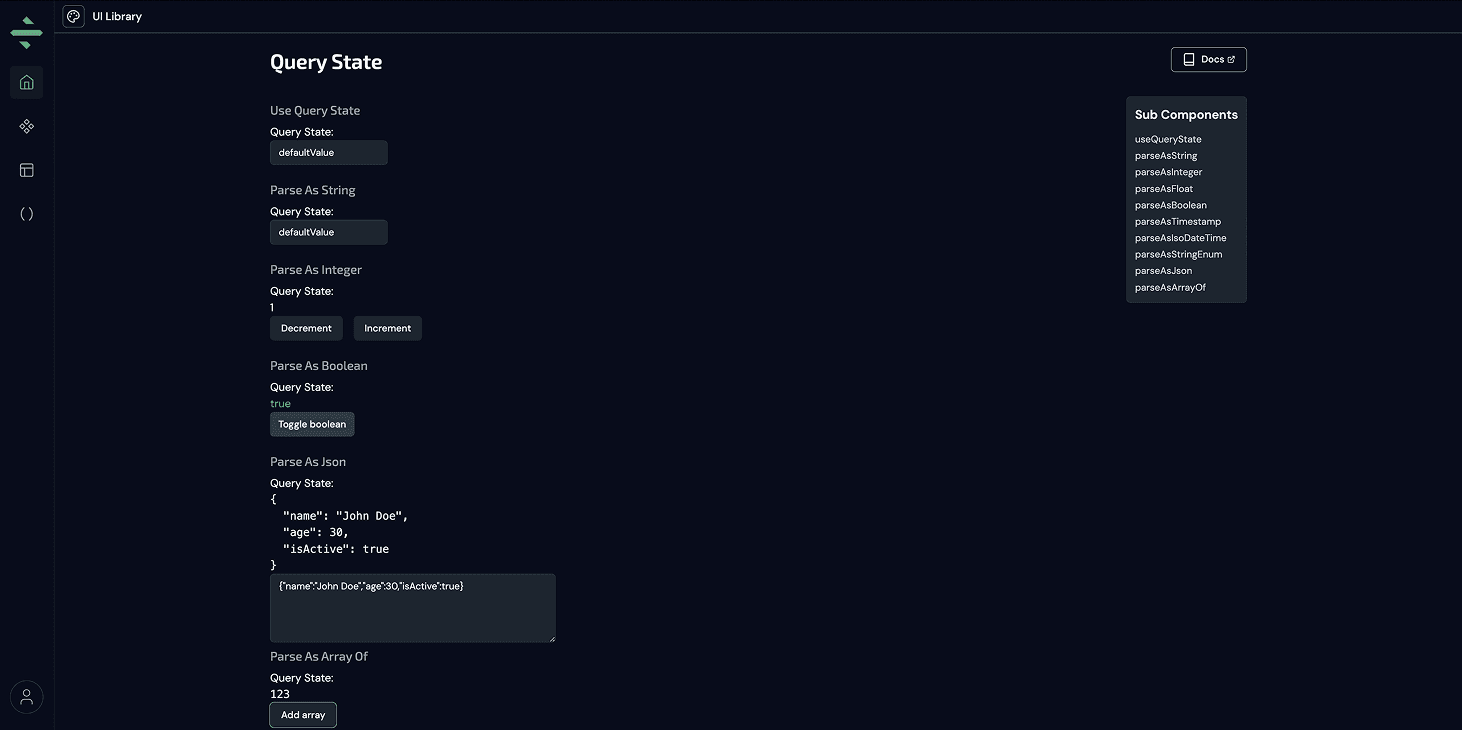Navigate to parseAsJson link
1462x730 pixels.
coord(1163,271)
